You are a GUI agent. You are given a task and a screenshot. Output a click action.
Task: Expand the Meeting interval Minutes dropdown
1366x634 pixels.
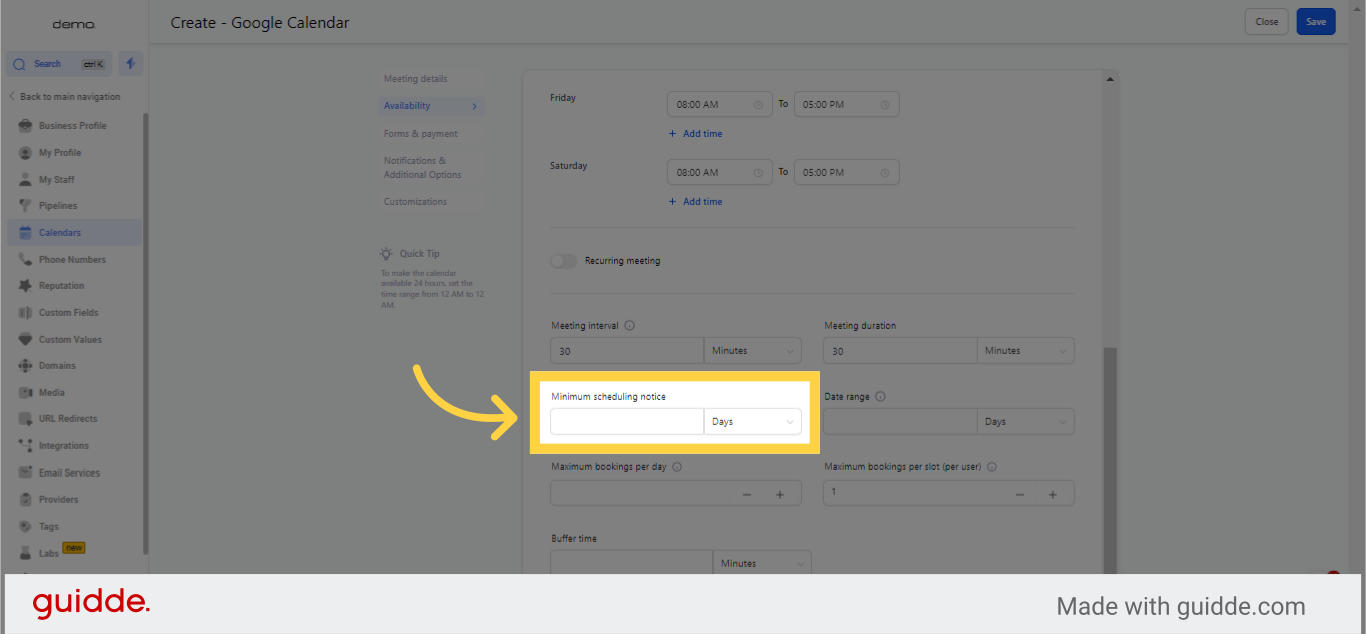coord(752,351)
